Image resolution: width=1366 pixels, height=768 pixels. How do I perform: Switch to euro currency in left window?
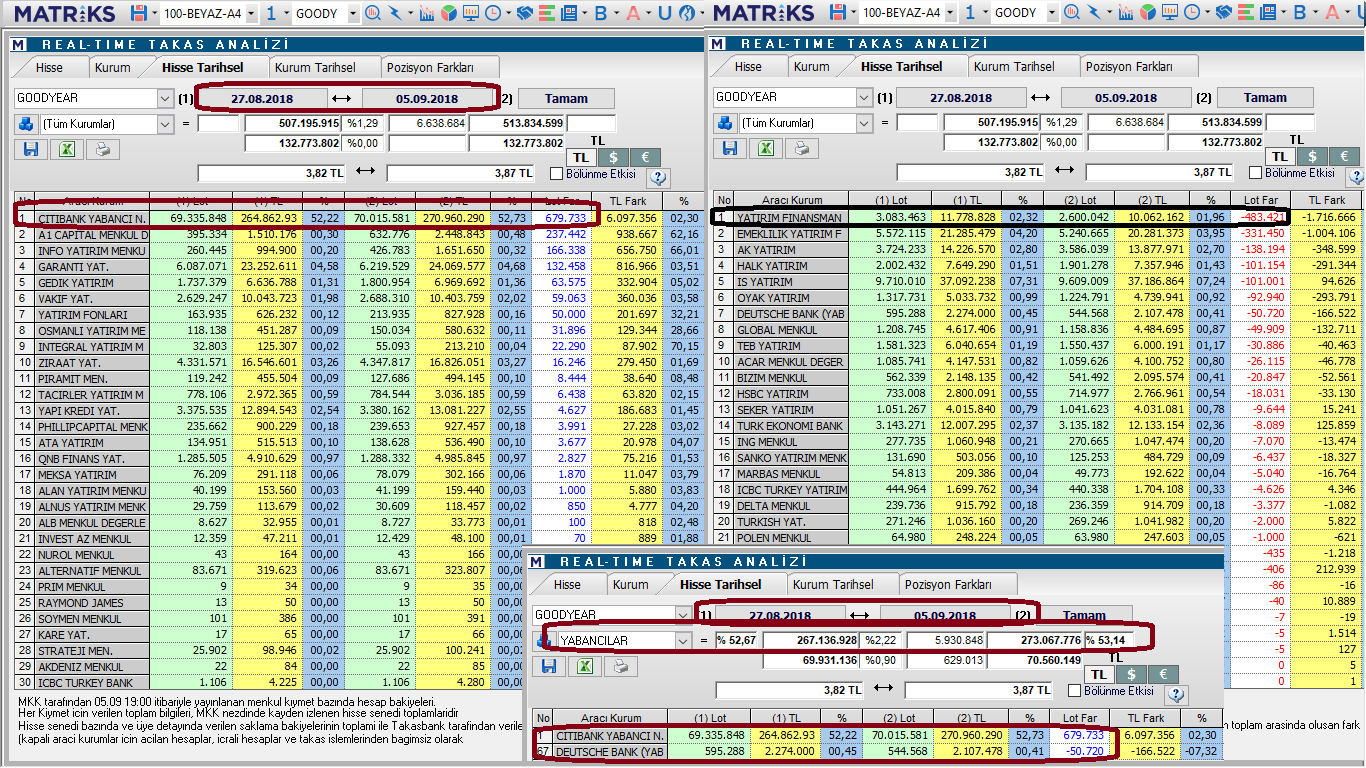pyautogui.click(x=645, y=157)
